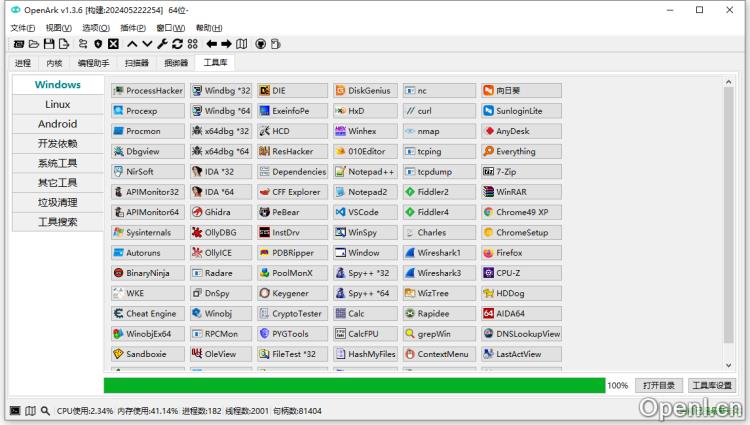The image size is (750, 425).
Task: Click the magnifier search icon in status bar
Action: pyautogui.click(x=45, y=411)
